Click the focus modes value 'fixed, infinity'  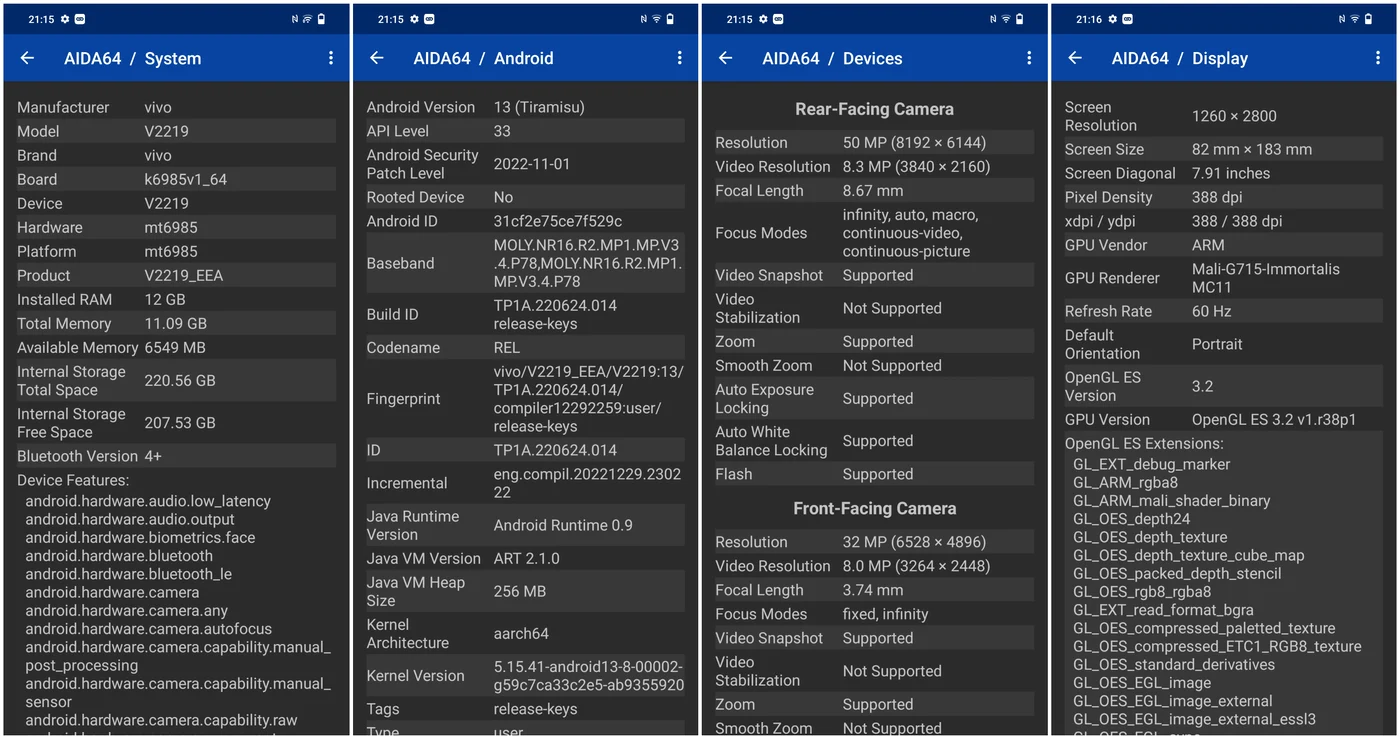coord(886,614)
